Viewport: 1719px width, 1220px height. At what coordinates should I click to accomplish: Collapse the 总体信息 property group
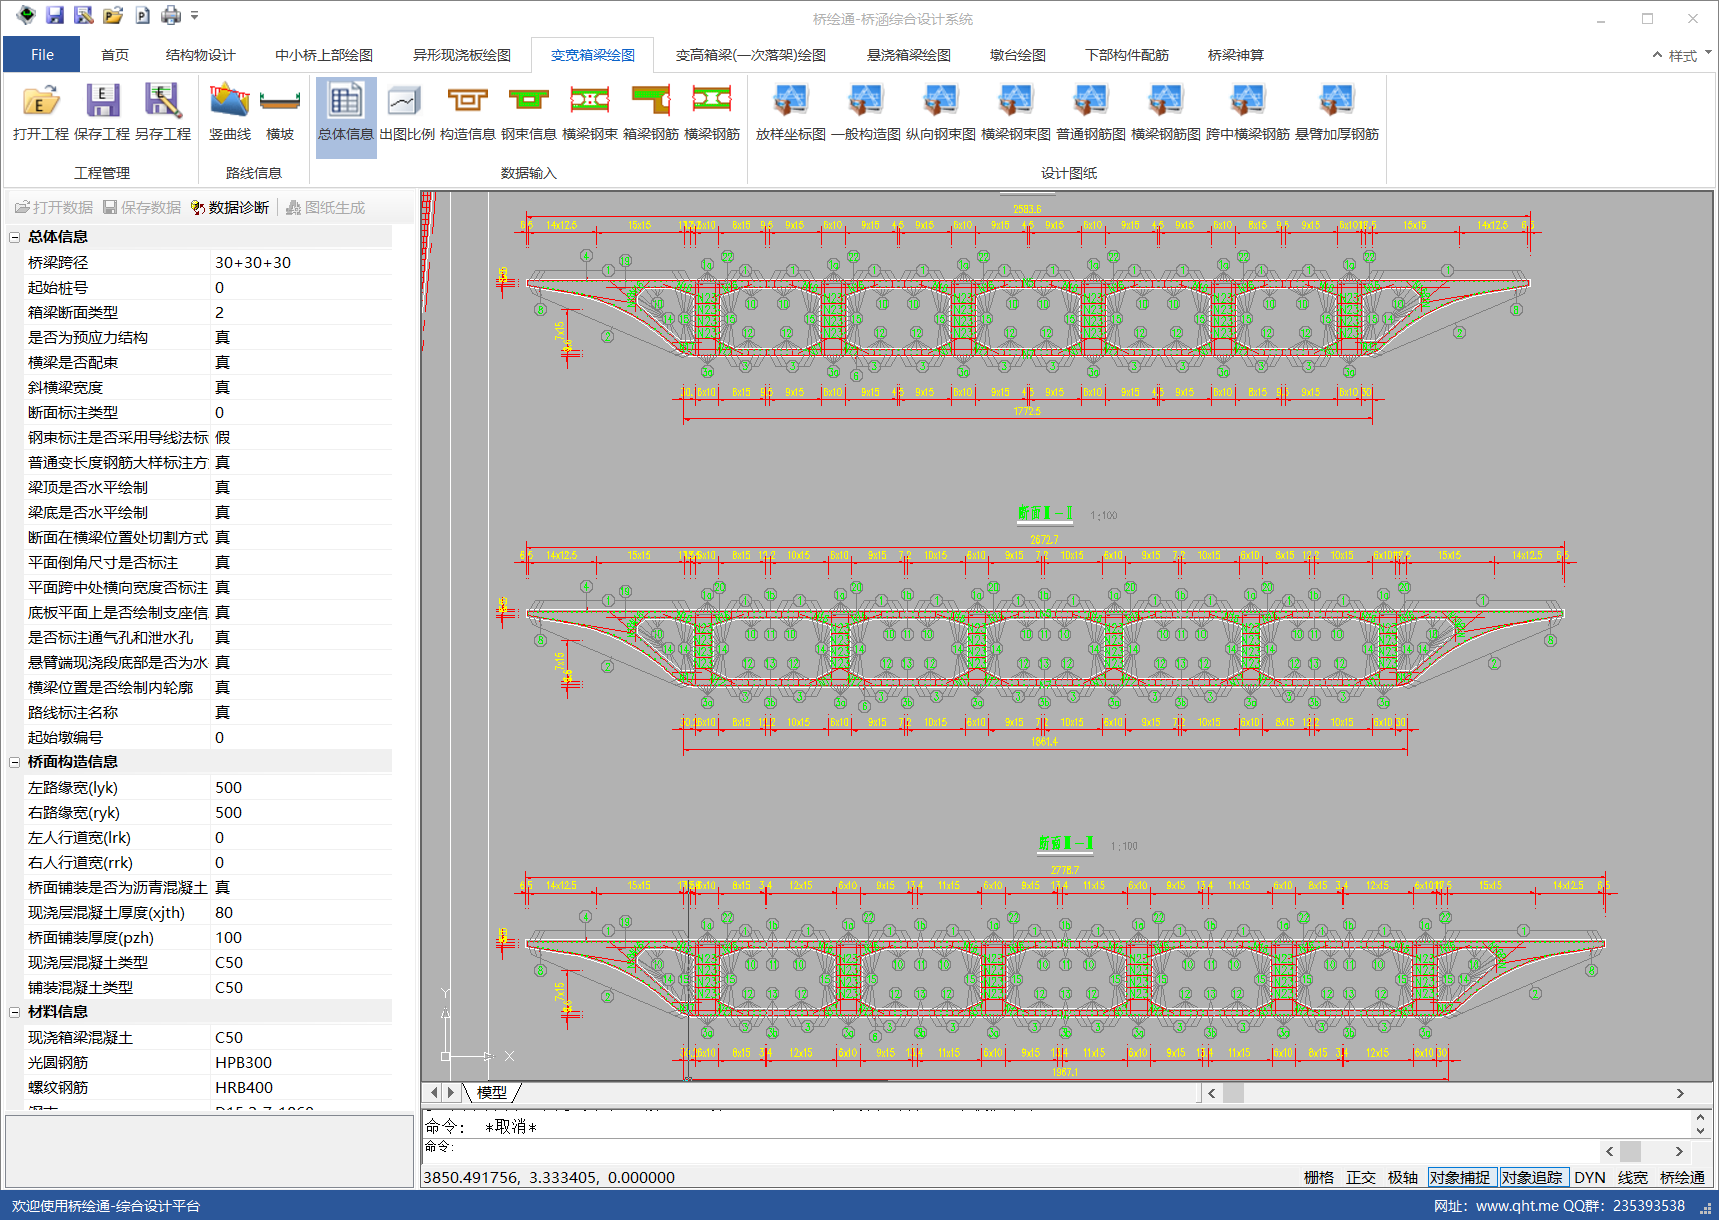click(x=15, y=237)
